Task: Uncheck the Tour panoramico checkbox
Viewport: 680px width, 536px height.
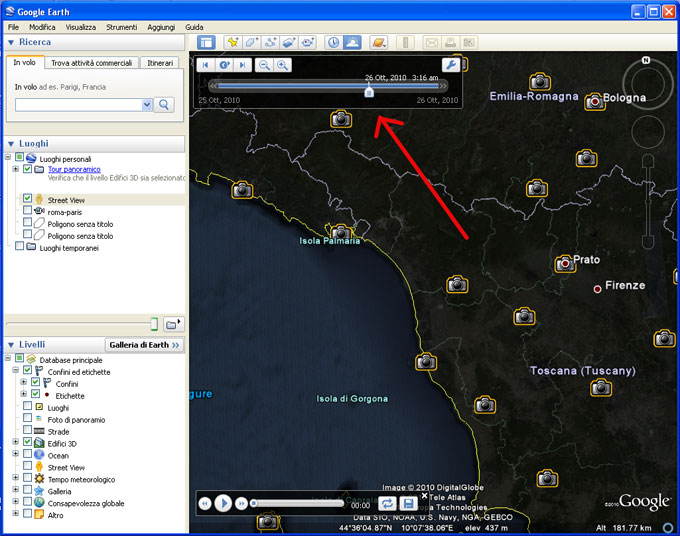Action: (x=27, y=169)
